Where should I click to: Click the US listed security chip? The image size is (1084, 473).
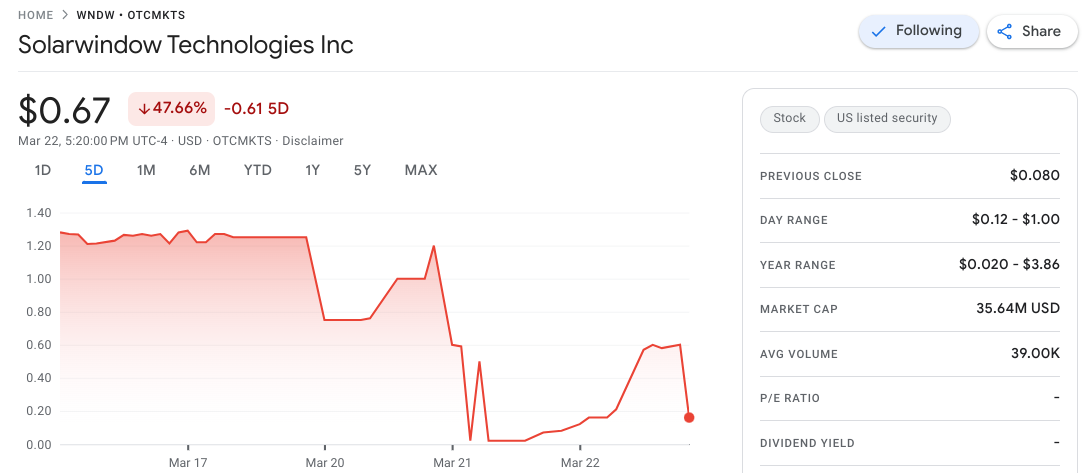[887, 118]
